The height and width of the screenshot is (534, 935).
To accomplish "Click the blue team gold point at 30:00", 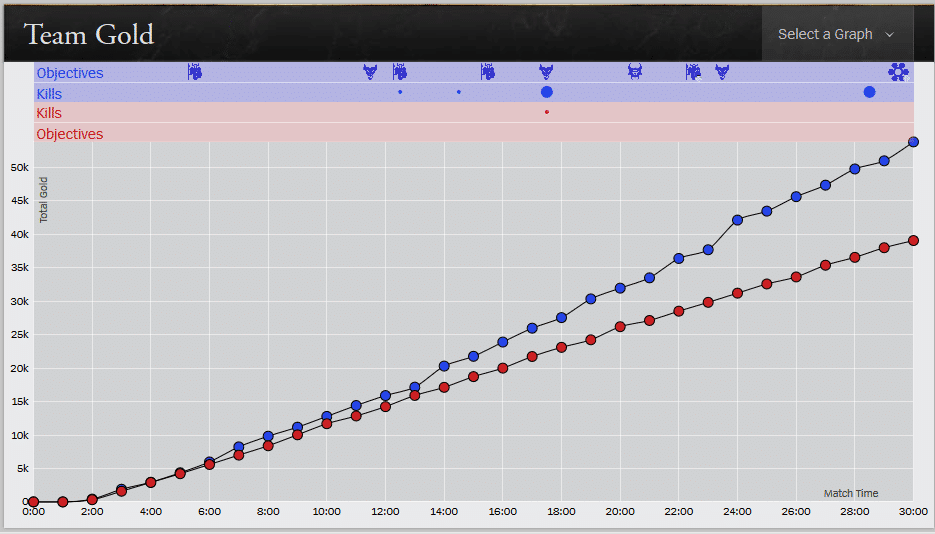I will [913, 142].
